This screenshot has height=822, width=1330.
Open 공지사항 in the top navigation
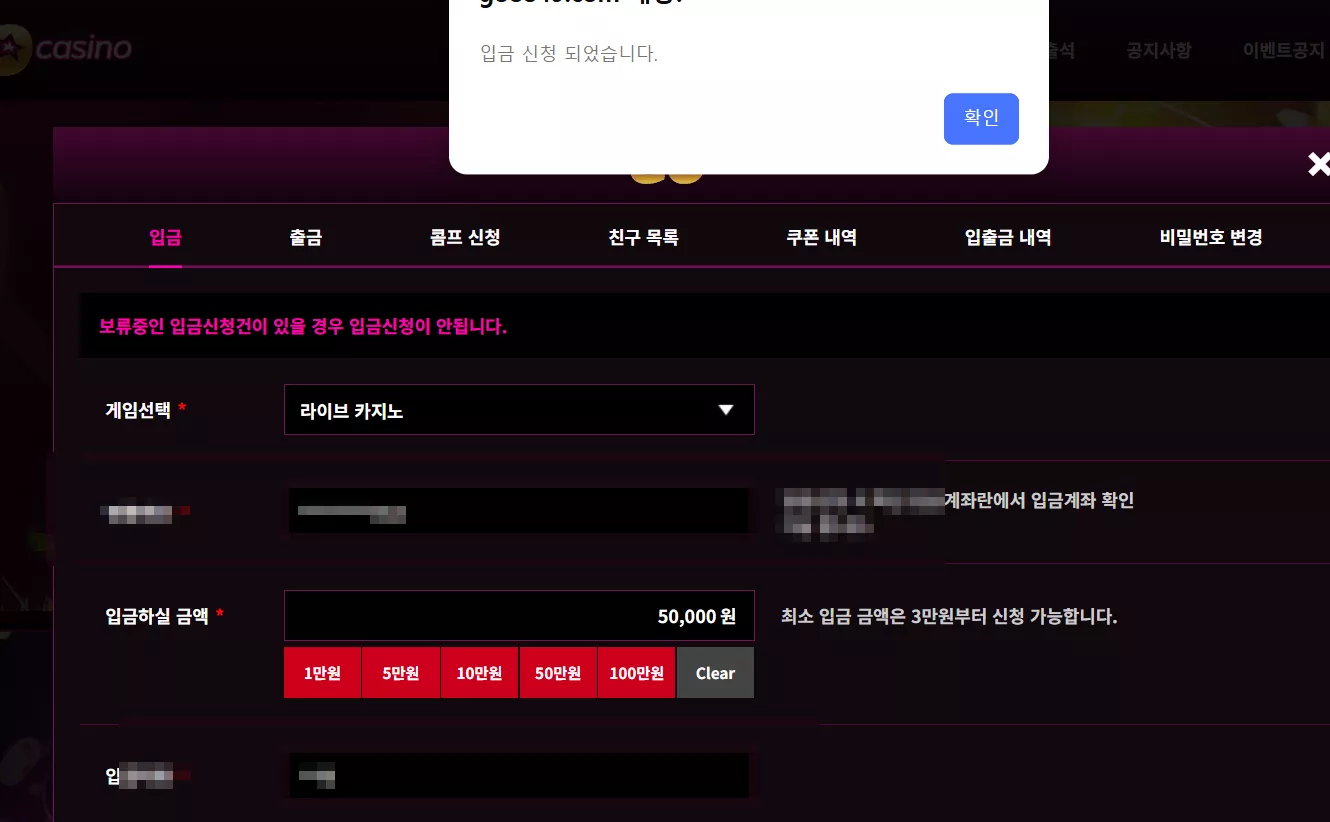click(1158, 50)
